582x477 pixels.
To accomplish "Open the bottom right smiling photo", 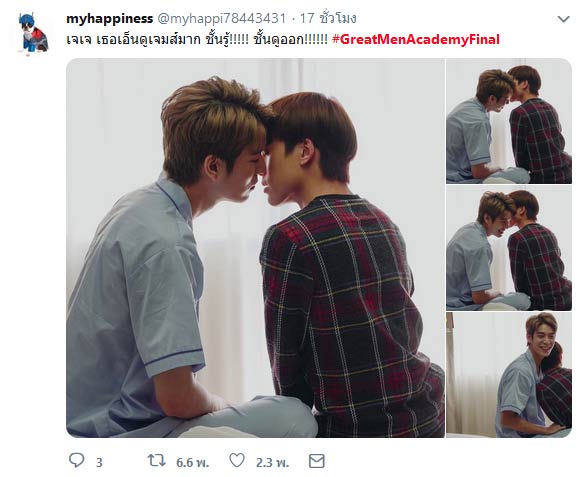I will (509, 375).
